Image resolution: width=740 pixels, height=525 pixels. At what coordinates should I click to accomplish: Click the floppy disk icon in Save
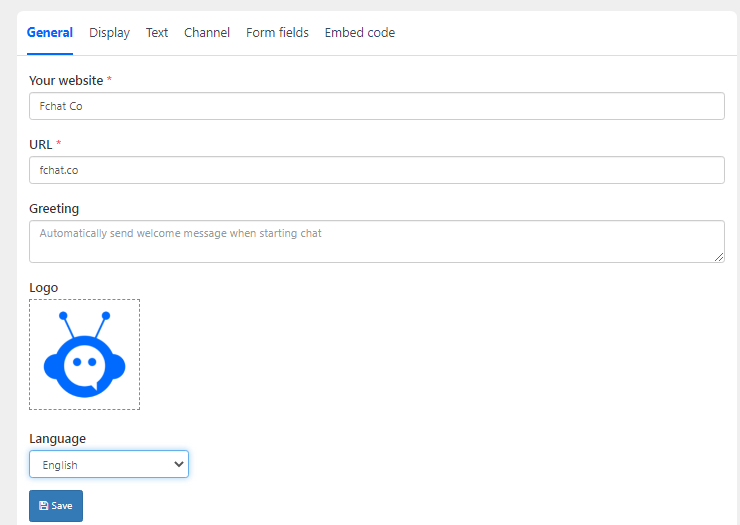coord(44,506)
